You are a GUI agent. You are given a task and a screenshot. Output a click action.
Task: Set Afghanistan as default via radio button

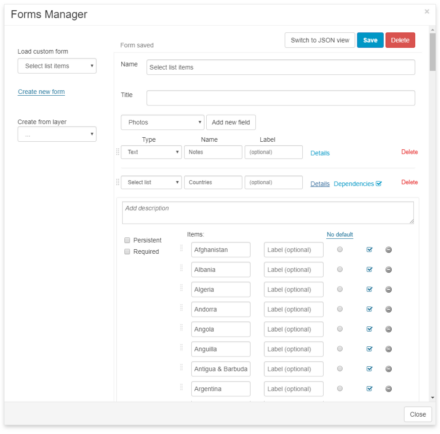[x=340, y=249]
